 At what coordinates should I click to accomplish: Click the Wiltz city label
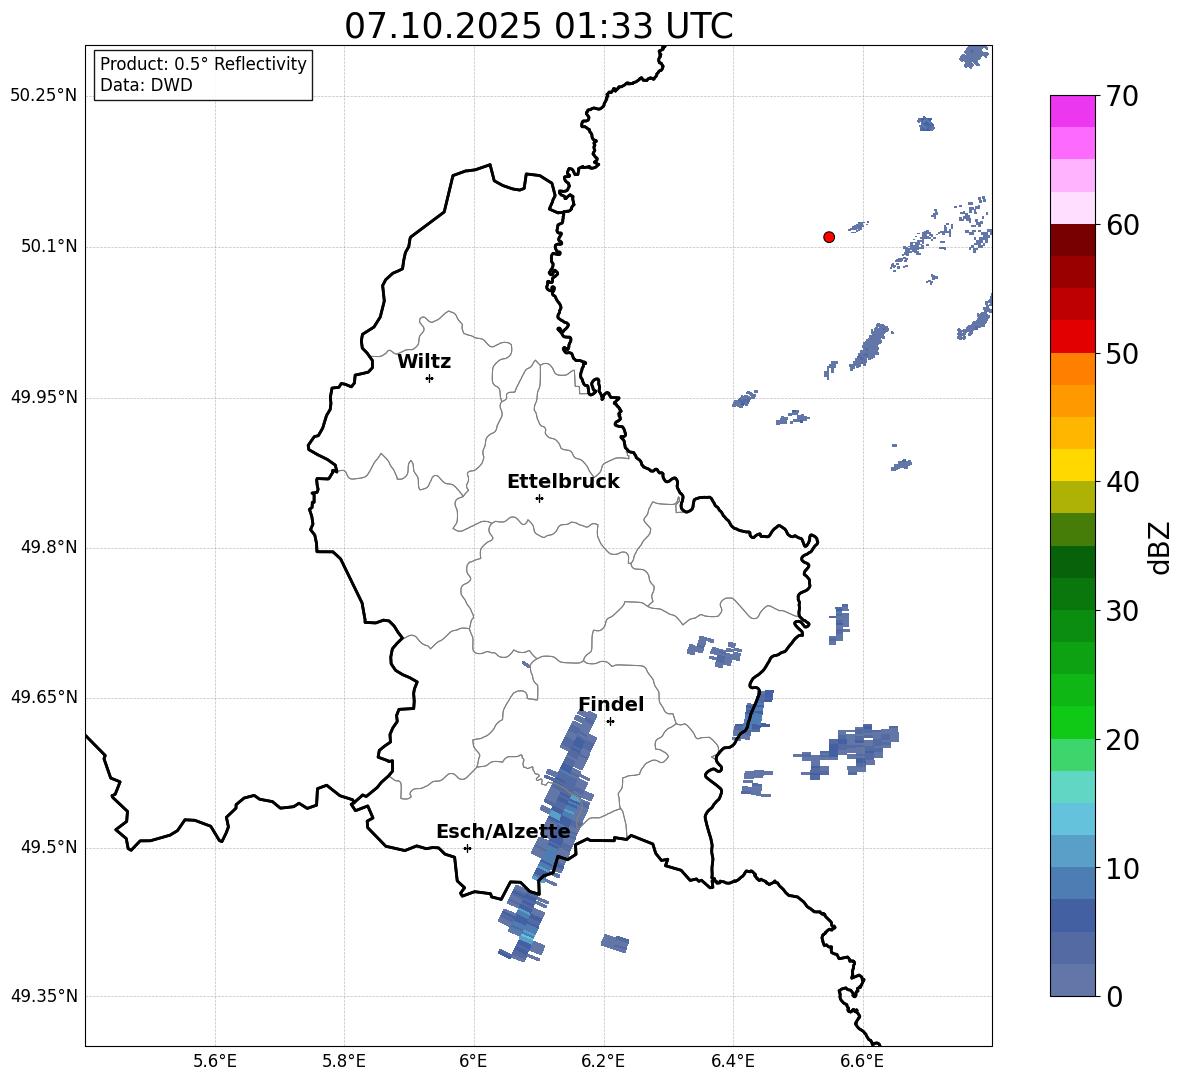[424, 362]
